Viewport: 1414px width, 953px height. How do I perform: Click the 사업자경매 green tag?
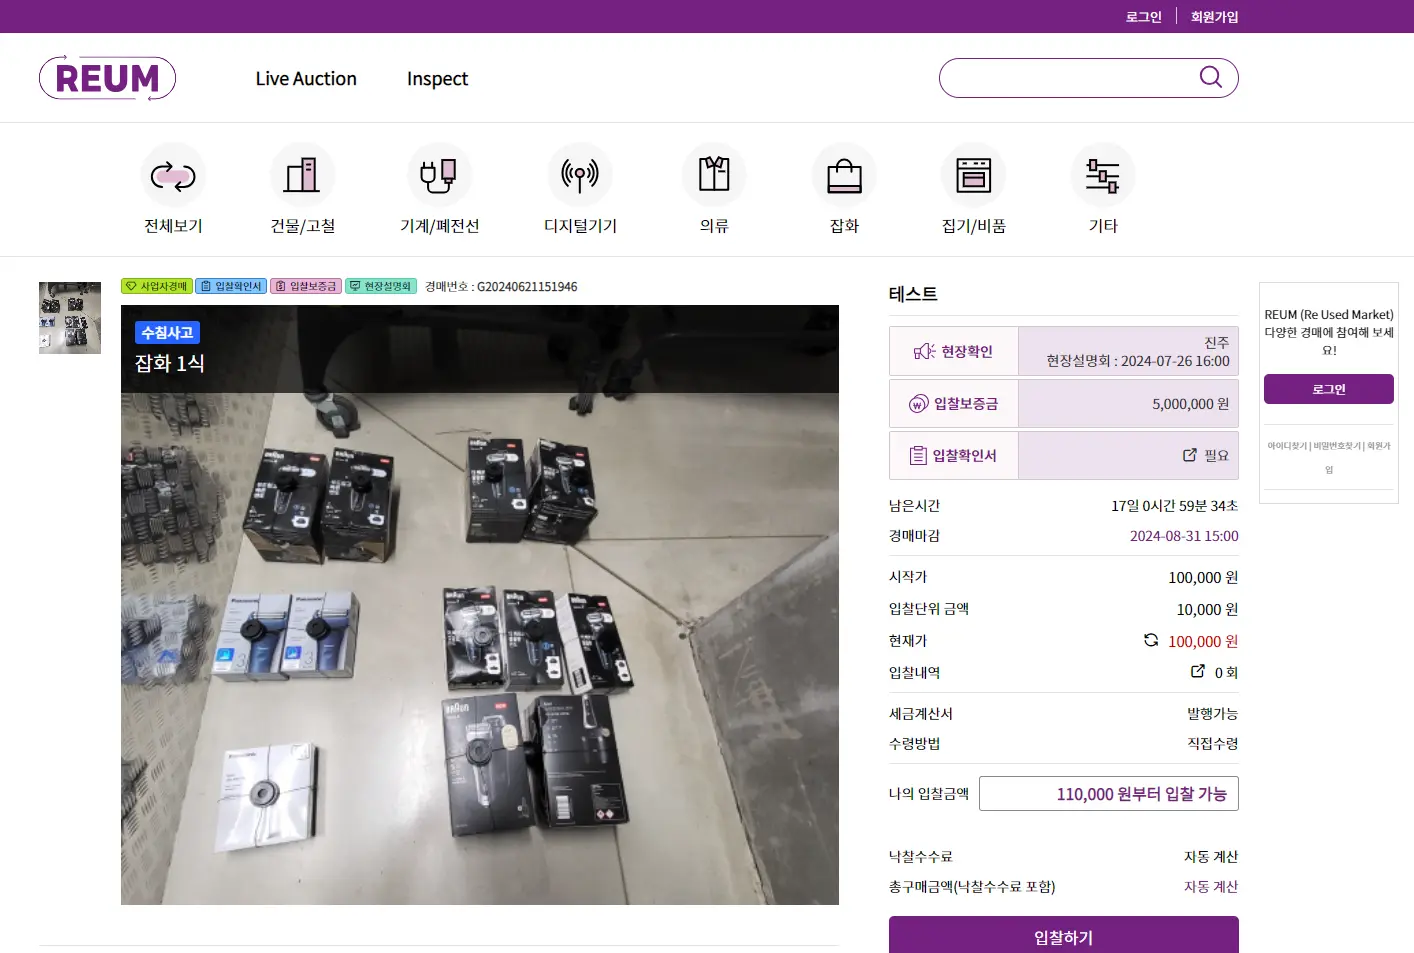[157, 286]
